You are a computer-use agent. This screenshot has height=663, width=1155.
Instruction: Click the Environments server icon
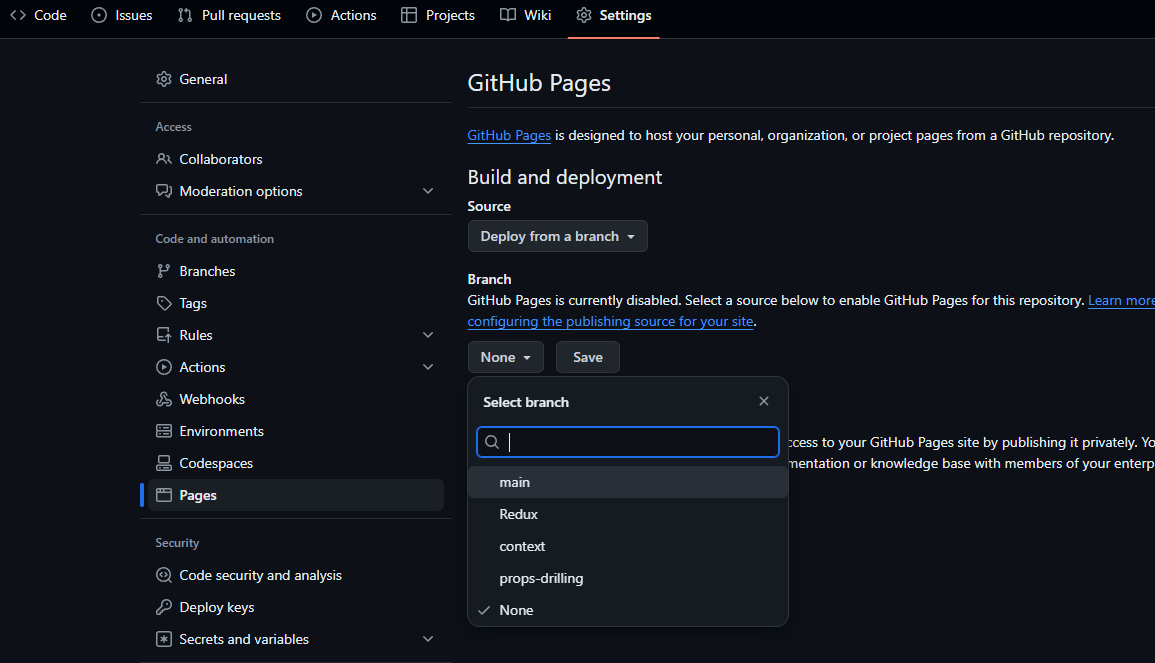[164, 431]
